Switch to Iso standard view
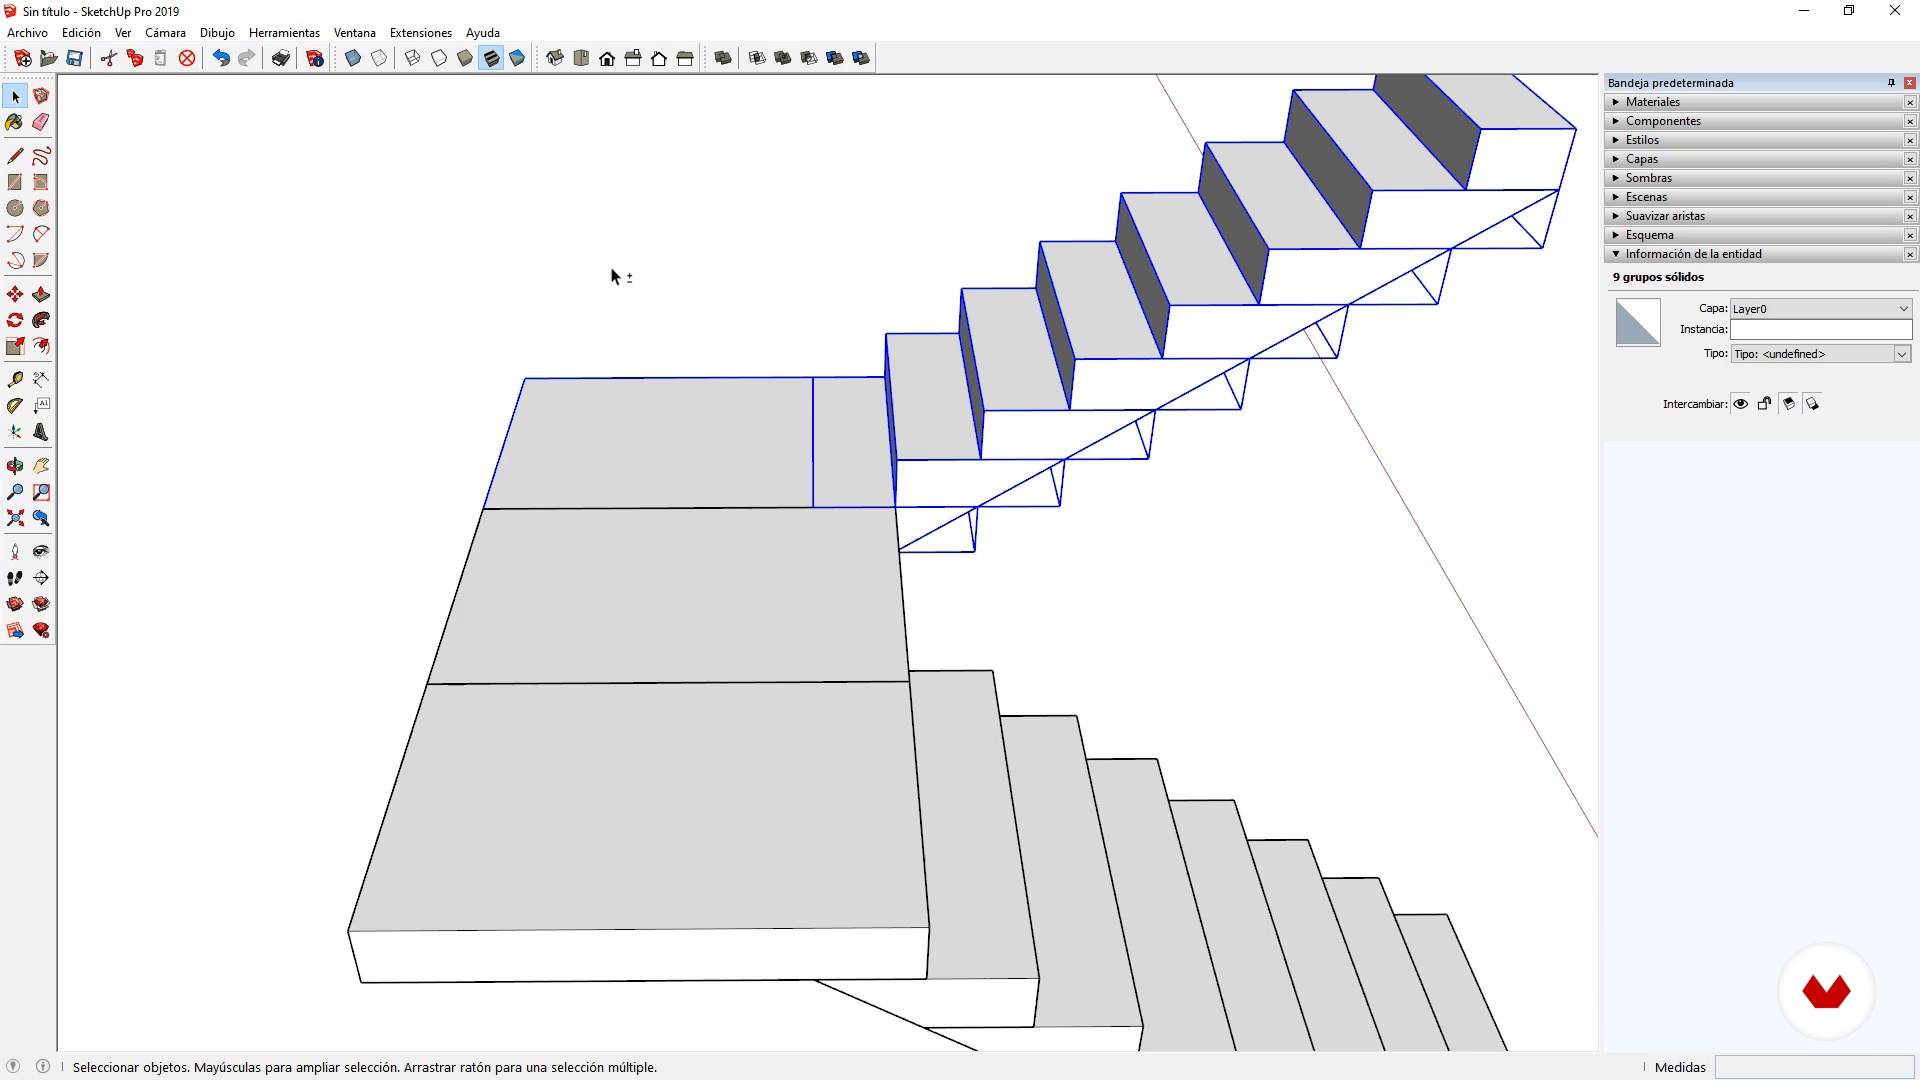 click(555, 58)
